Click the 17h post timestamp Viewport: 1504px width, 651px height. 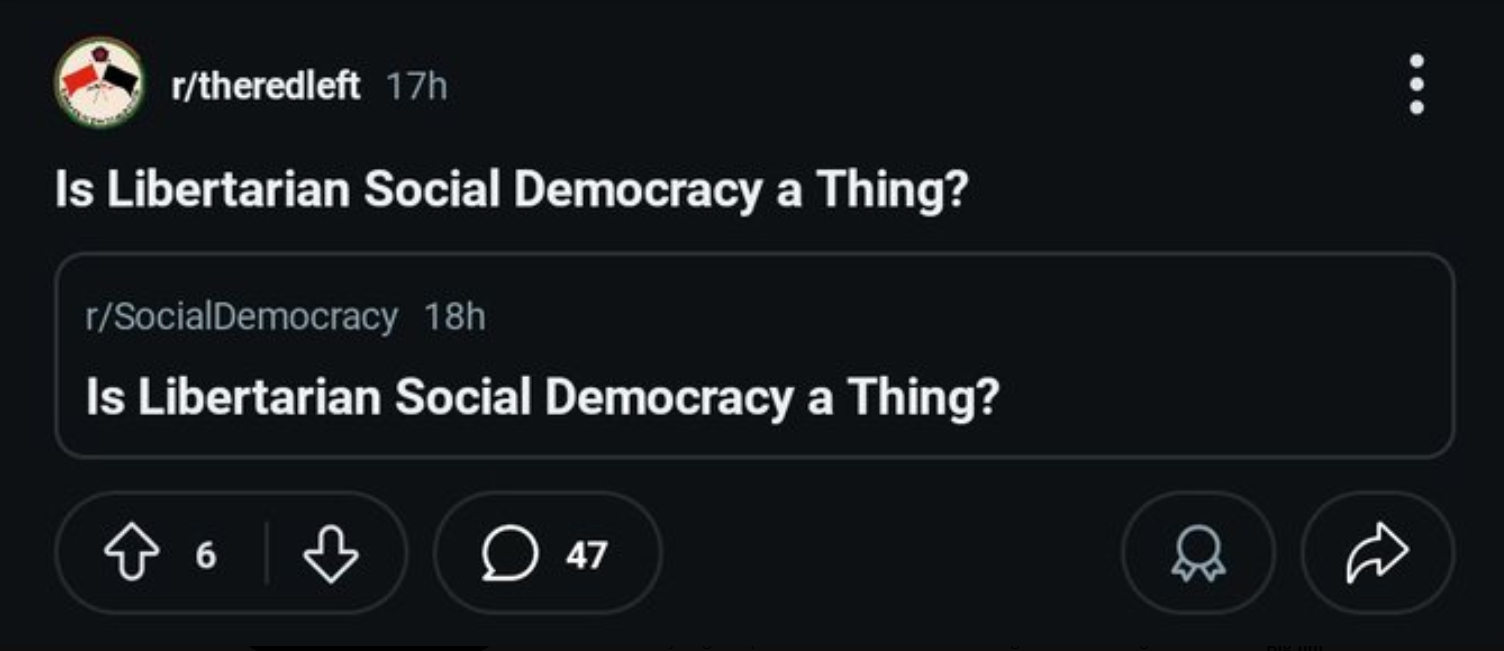[x=417, y=87]
